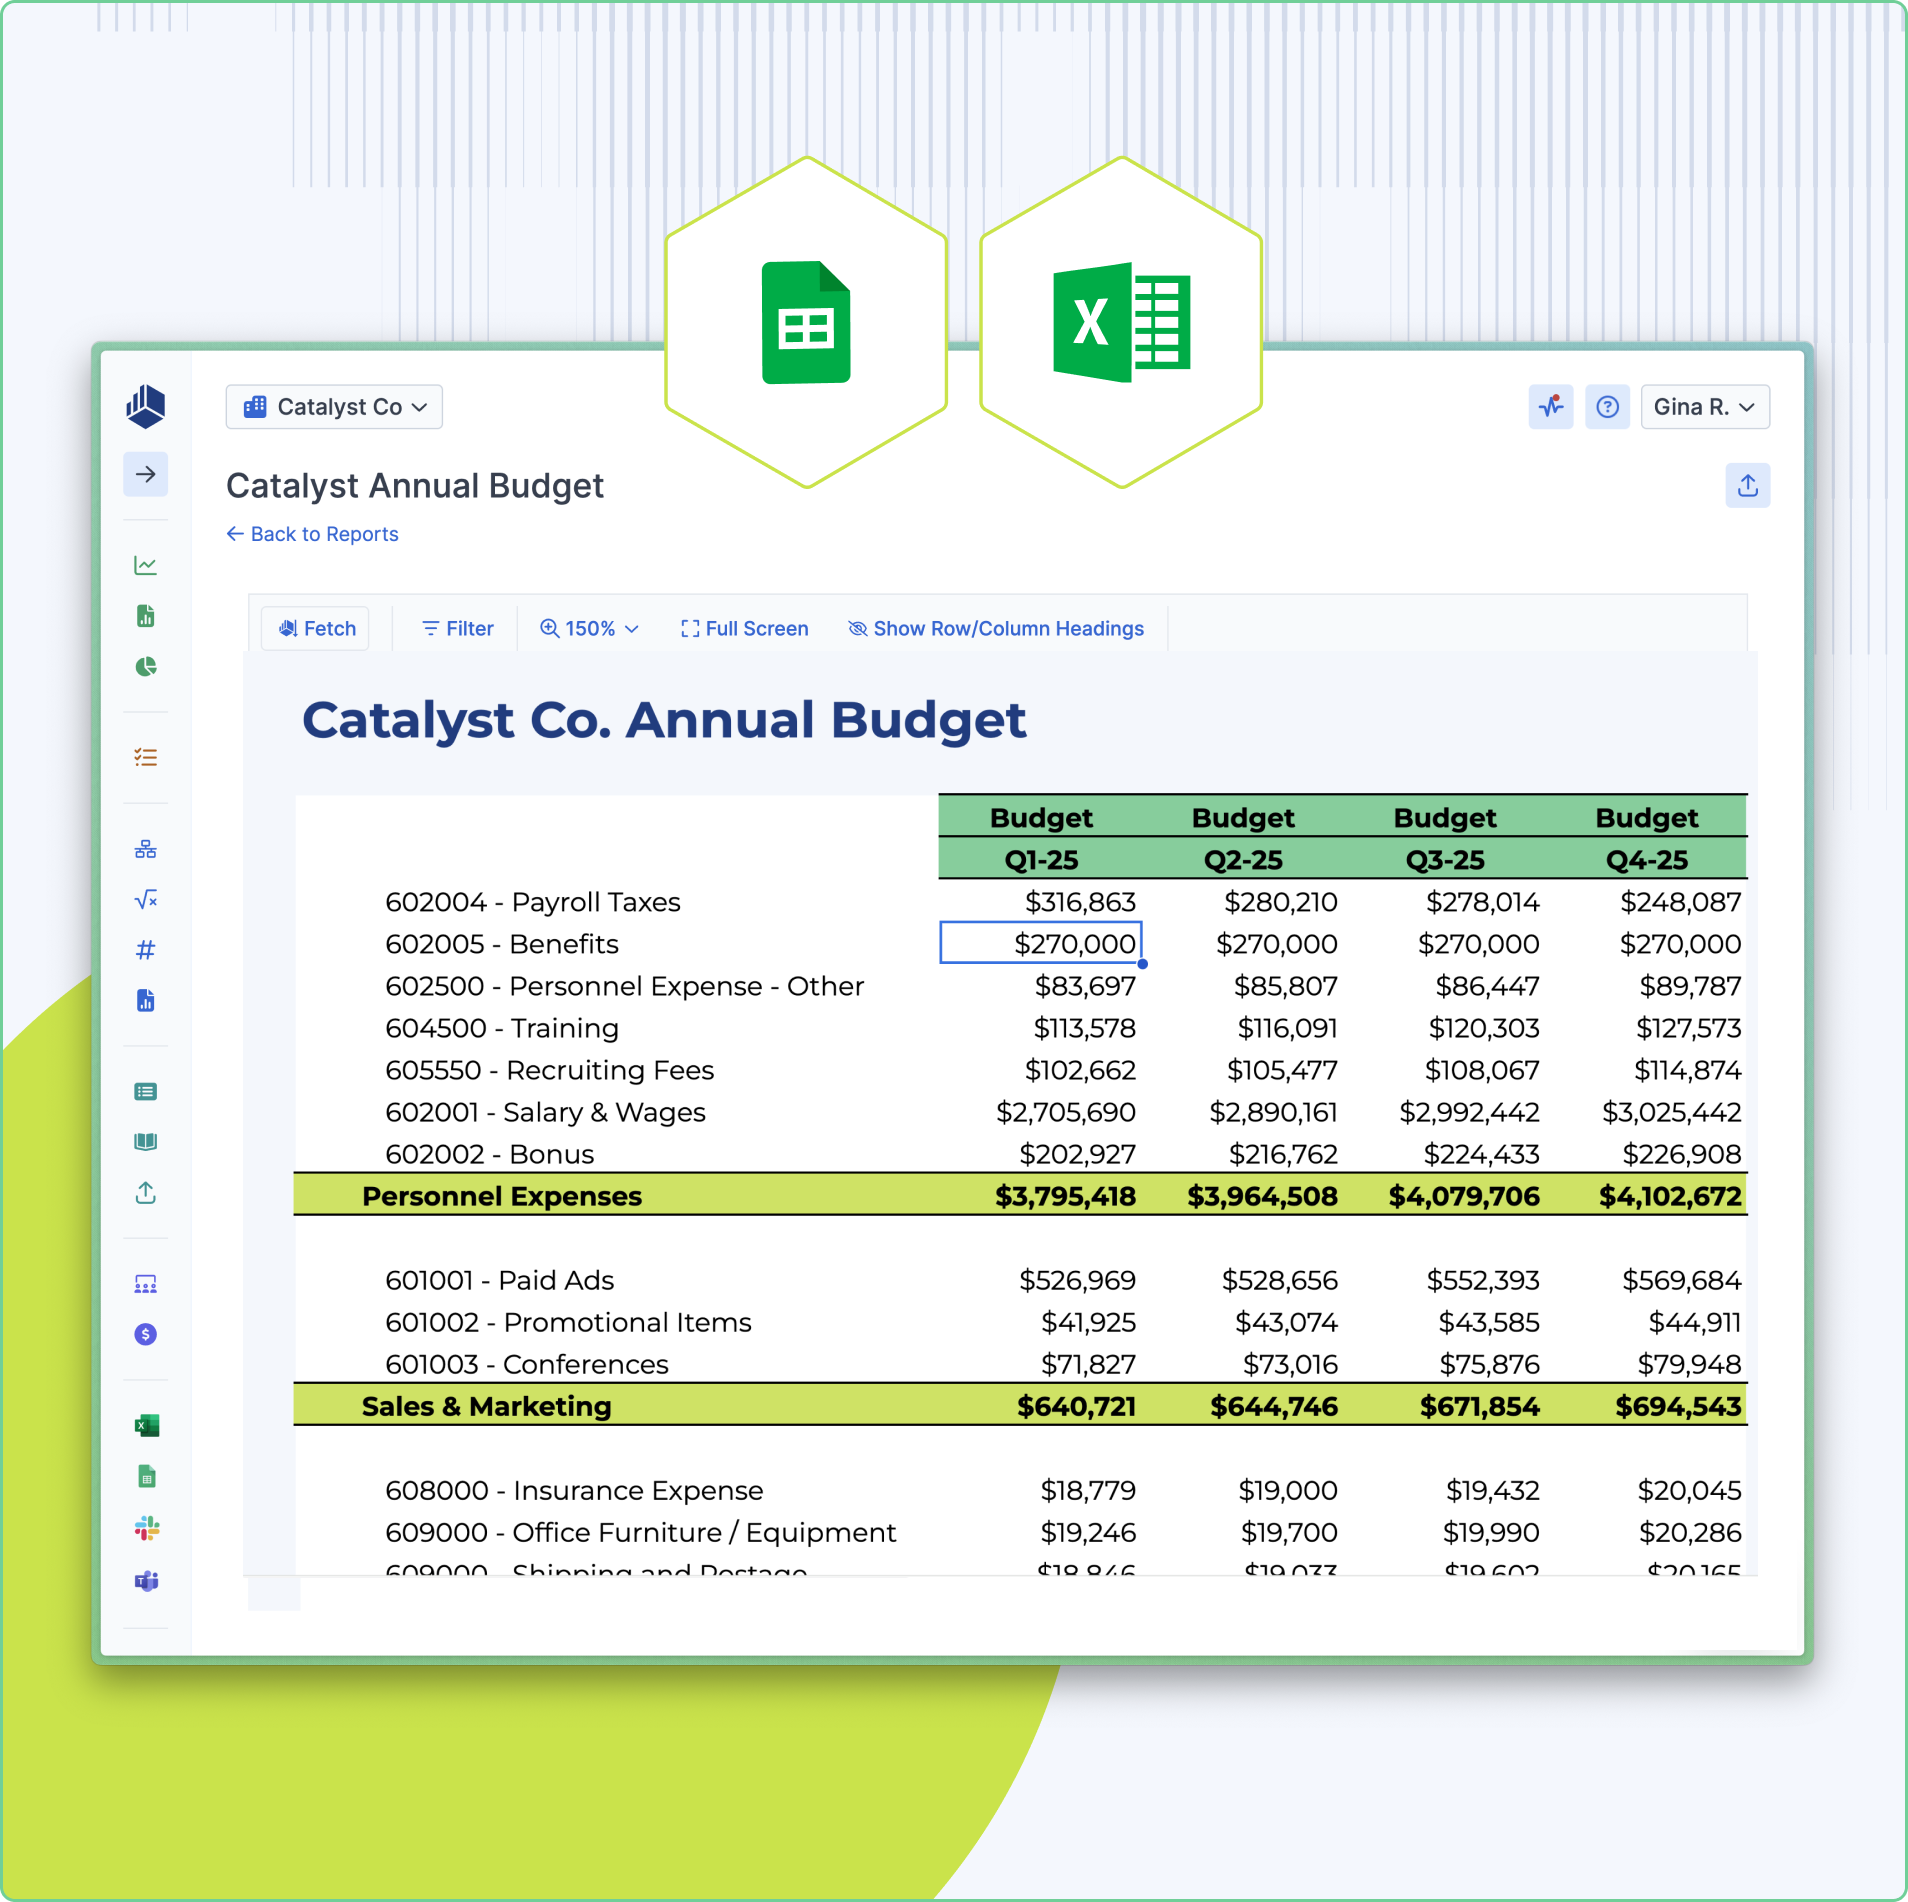
Task: Open the Microsoft Teams icon in sidebar
Action: point(147,1581)
